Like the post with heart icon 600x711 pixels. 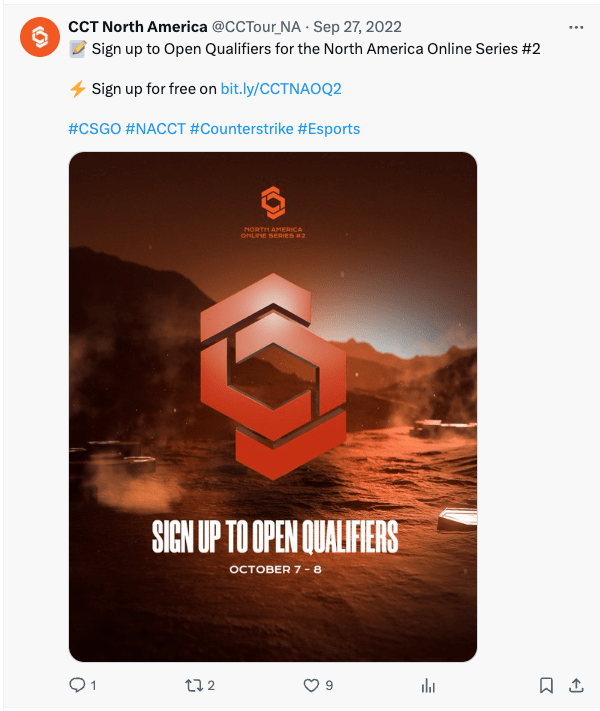click(x=311, y=685)
